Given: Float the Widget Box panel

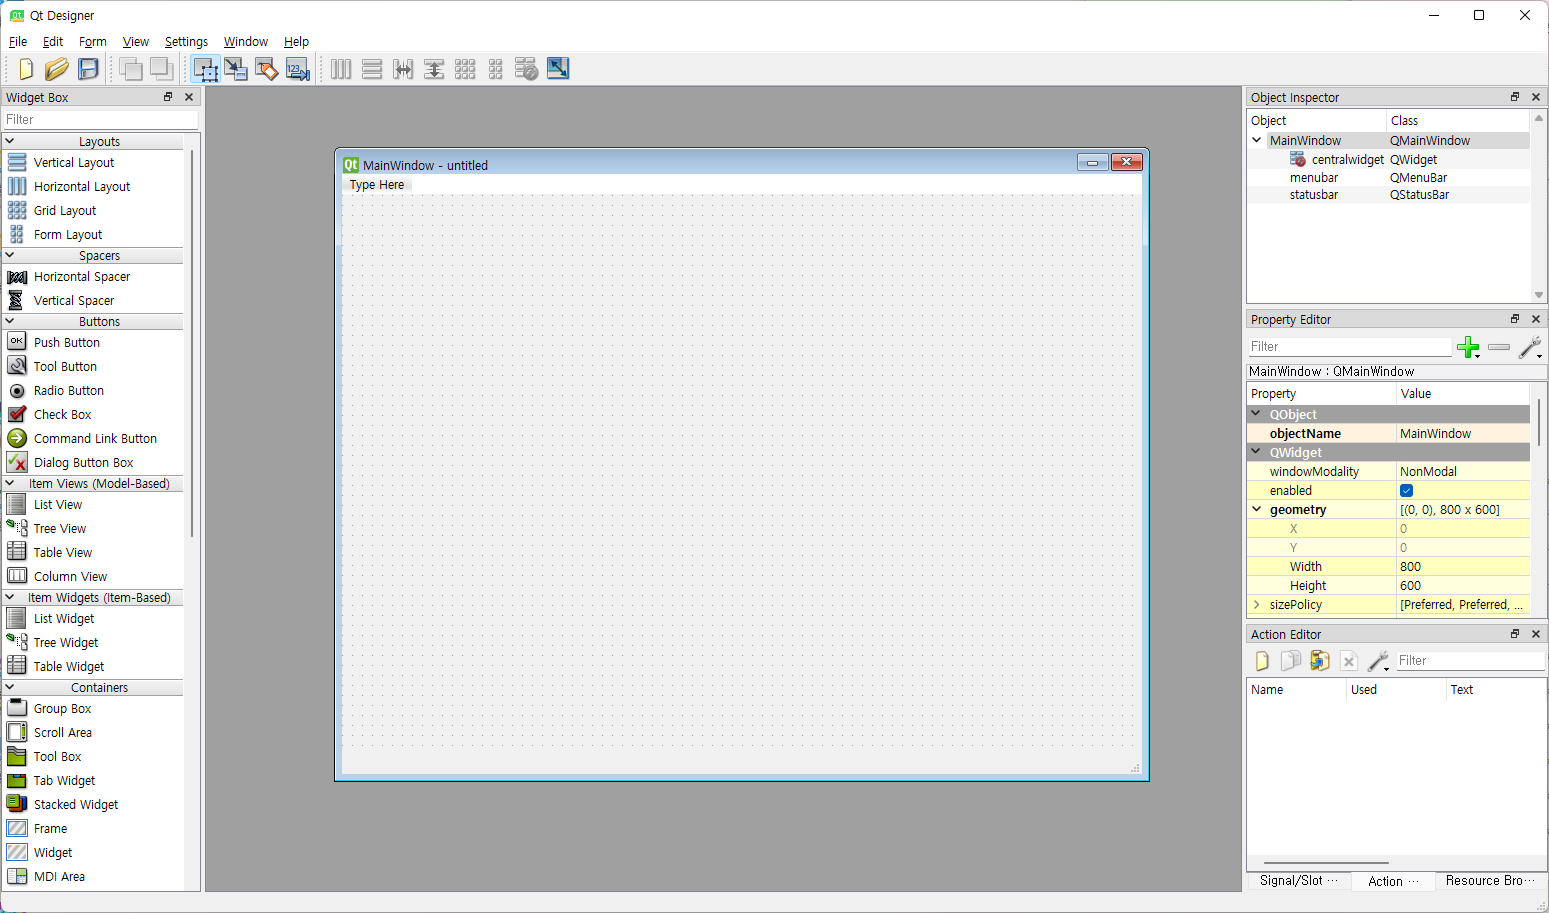Looking at the screenshot, I should 168,97.
